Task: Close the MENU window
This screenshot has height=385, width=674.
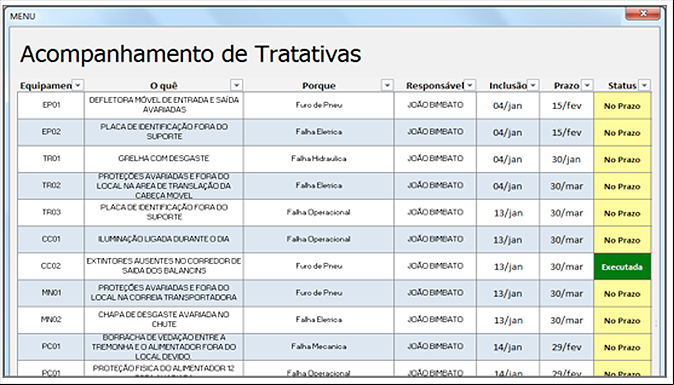Action: click(643, 13)
